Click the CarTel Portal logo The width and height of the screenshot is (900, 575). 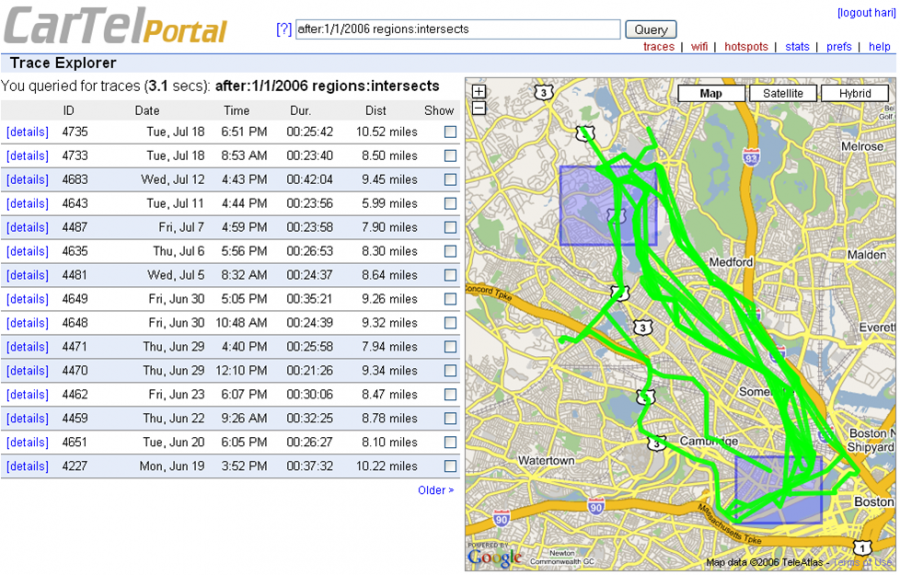(x=116, y=26)
